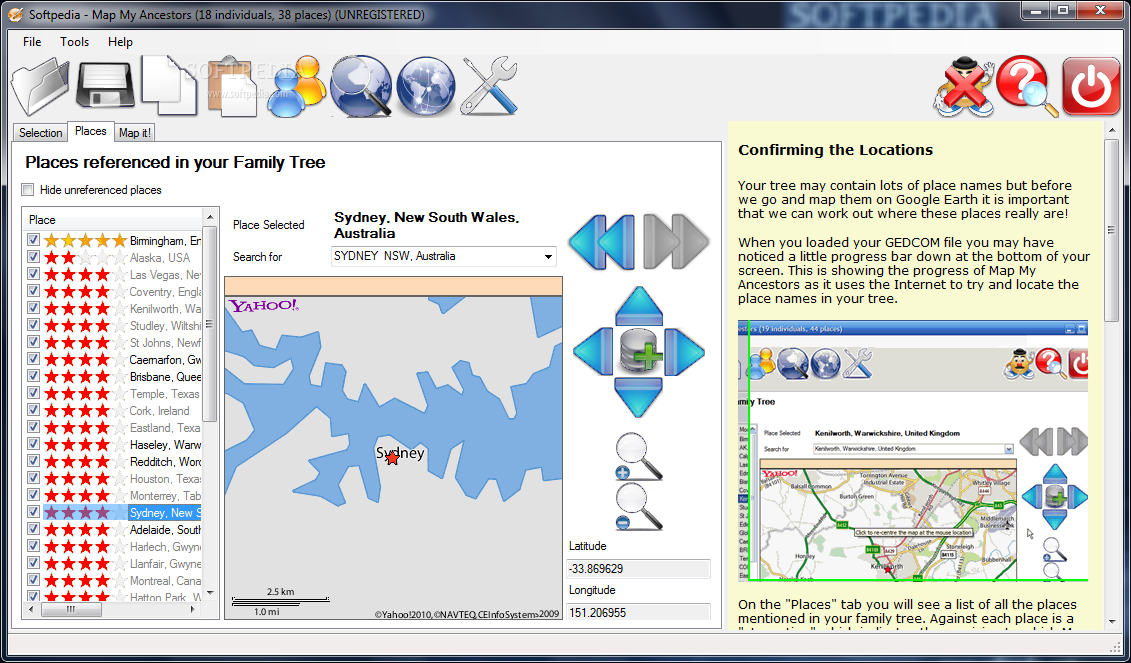Viewport: 1131px width, 663px height.
Task: Uncheck the Coventry place checkbox
Action: [32, 291]
